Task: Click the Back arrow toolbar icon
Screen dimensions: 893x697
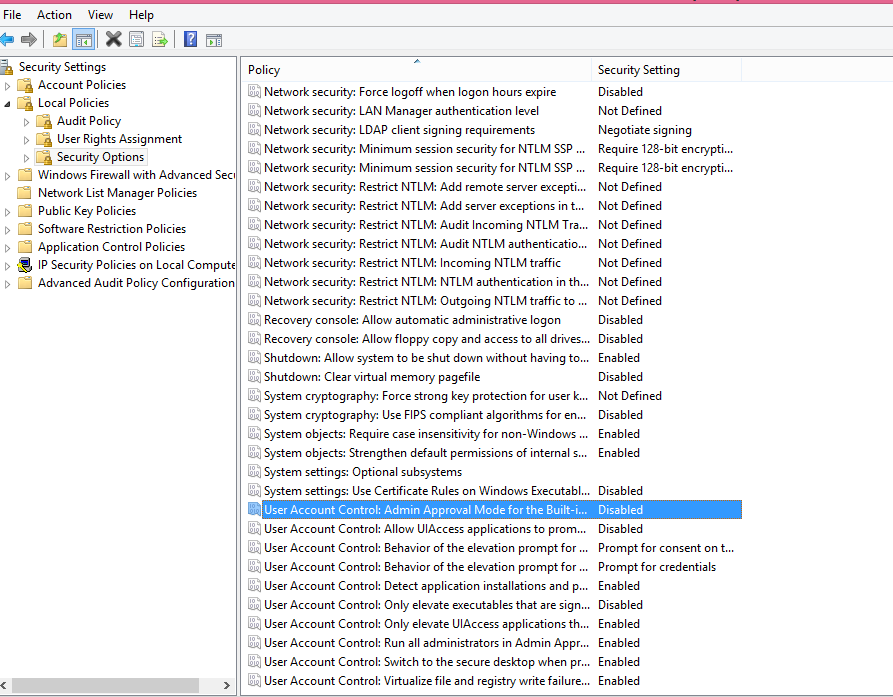Action: [x=8, y=40]
